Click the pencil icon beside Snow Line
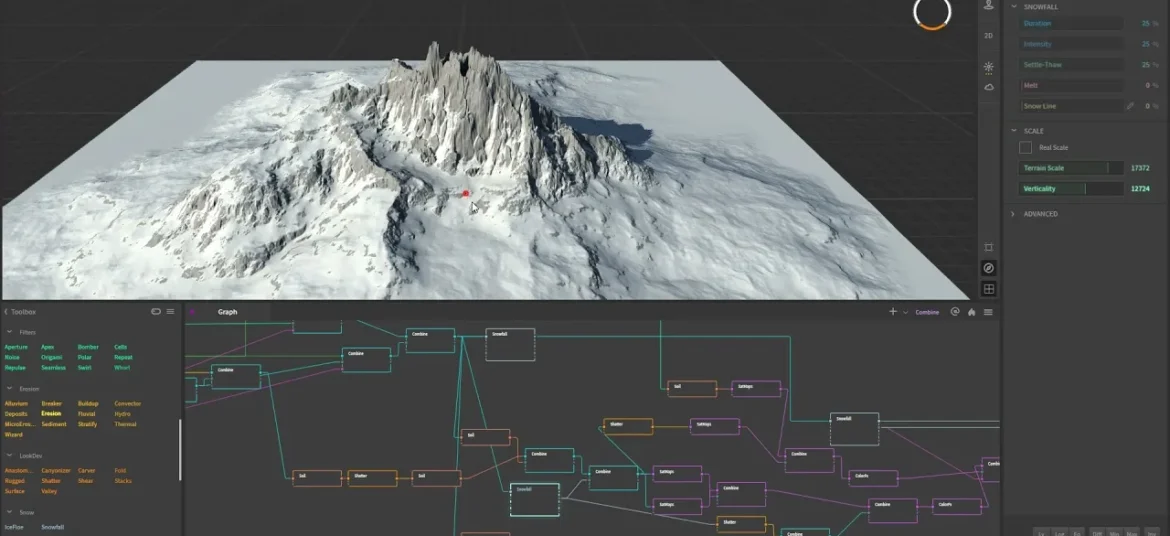The image size is (1170, 536). pyautogui.click(x=1130, y=106)
